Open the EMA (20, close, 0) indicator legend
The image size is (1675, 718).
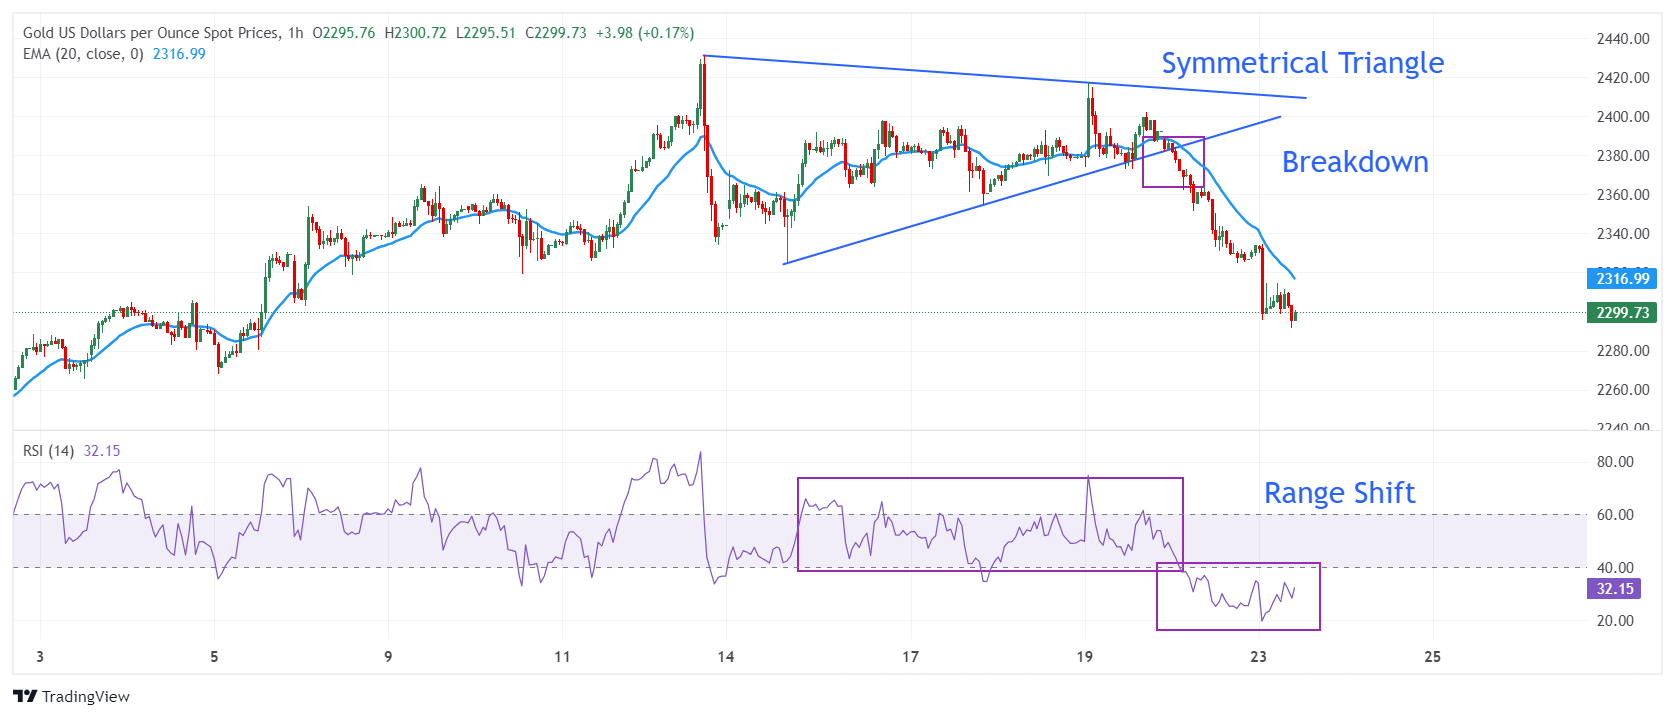(x=83, y=54)
